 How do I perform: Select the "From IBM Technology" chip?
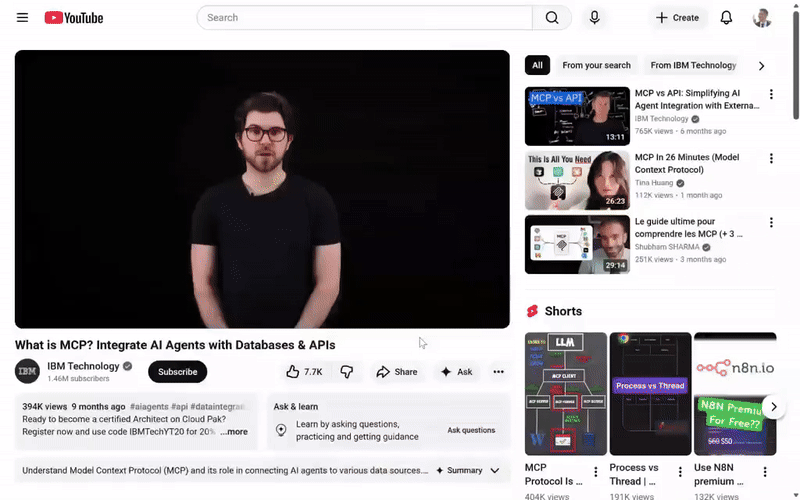(693, 66)
